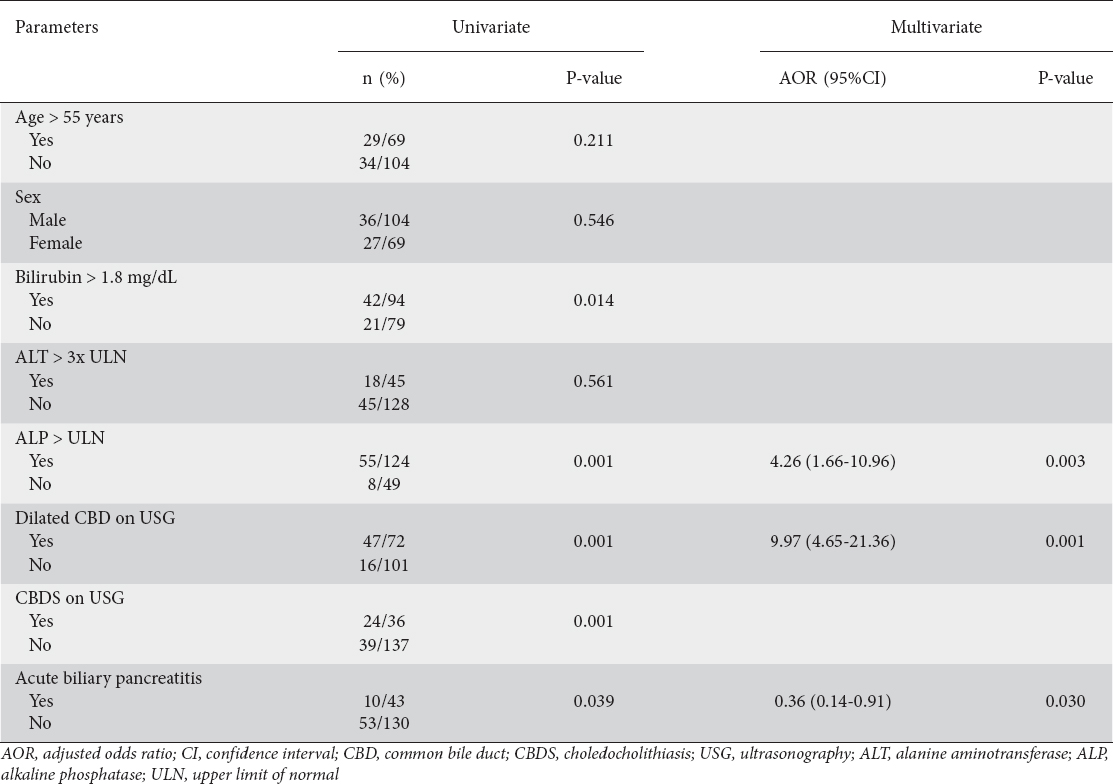Click the 29/69 value cell
This screenshot has width=1113, height=784.
coord(384,140)
